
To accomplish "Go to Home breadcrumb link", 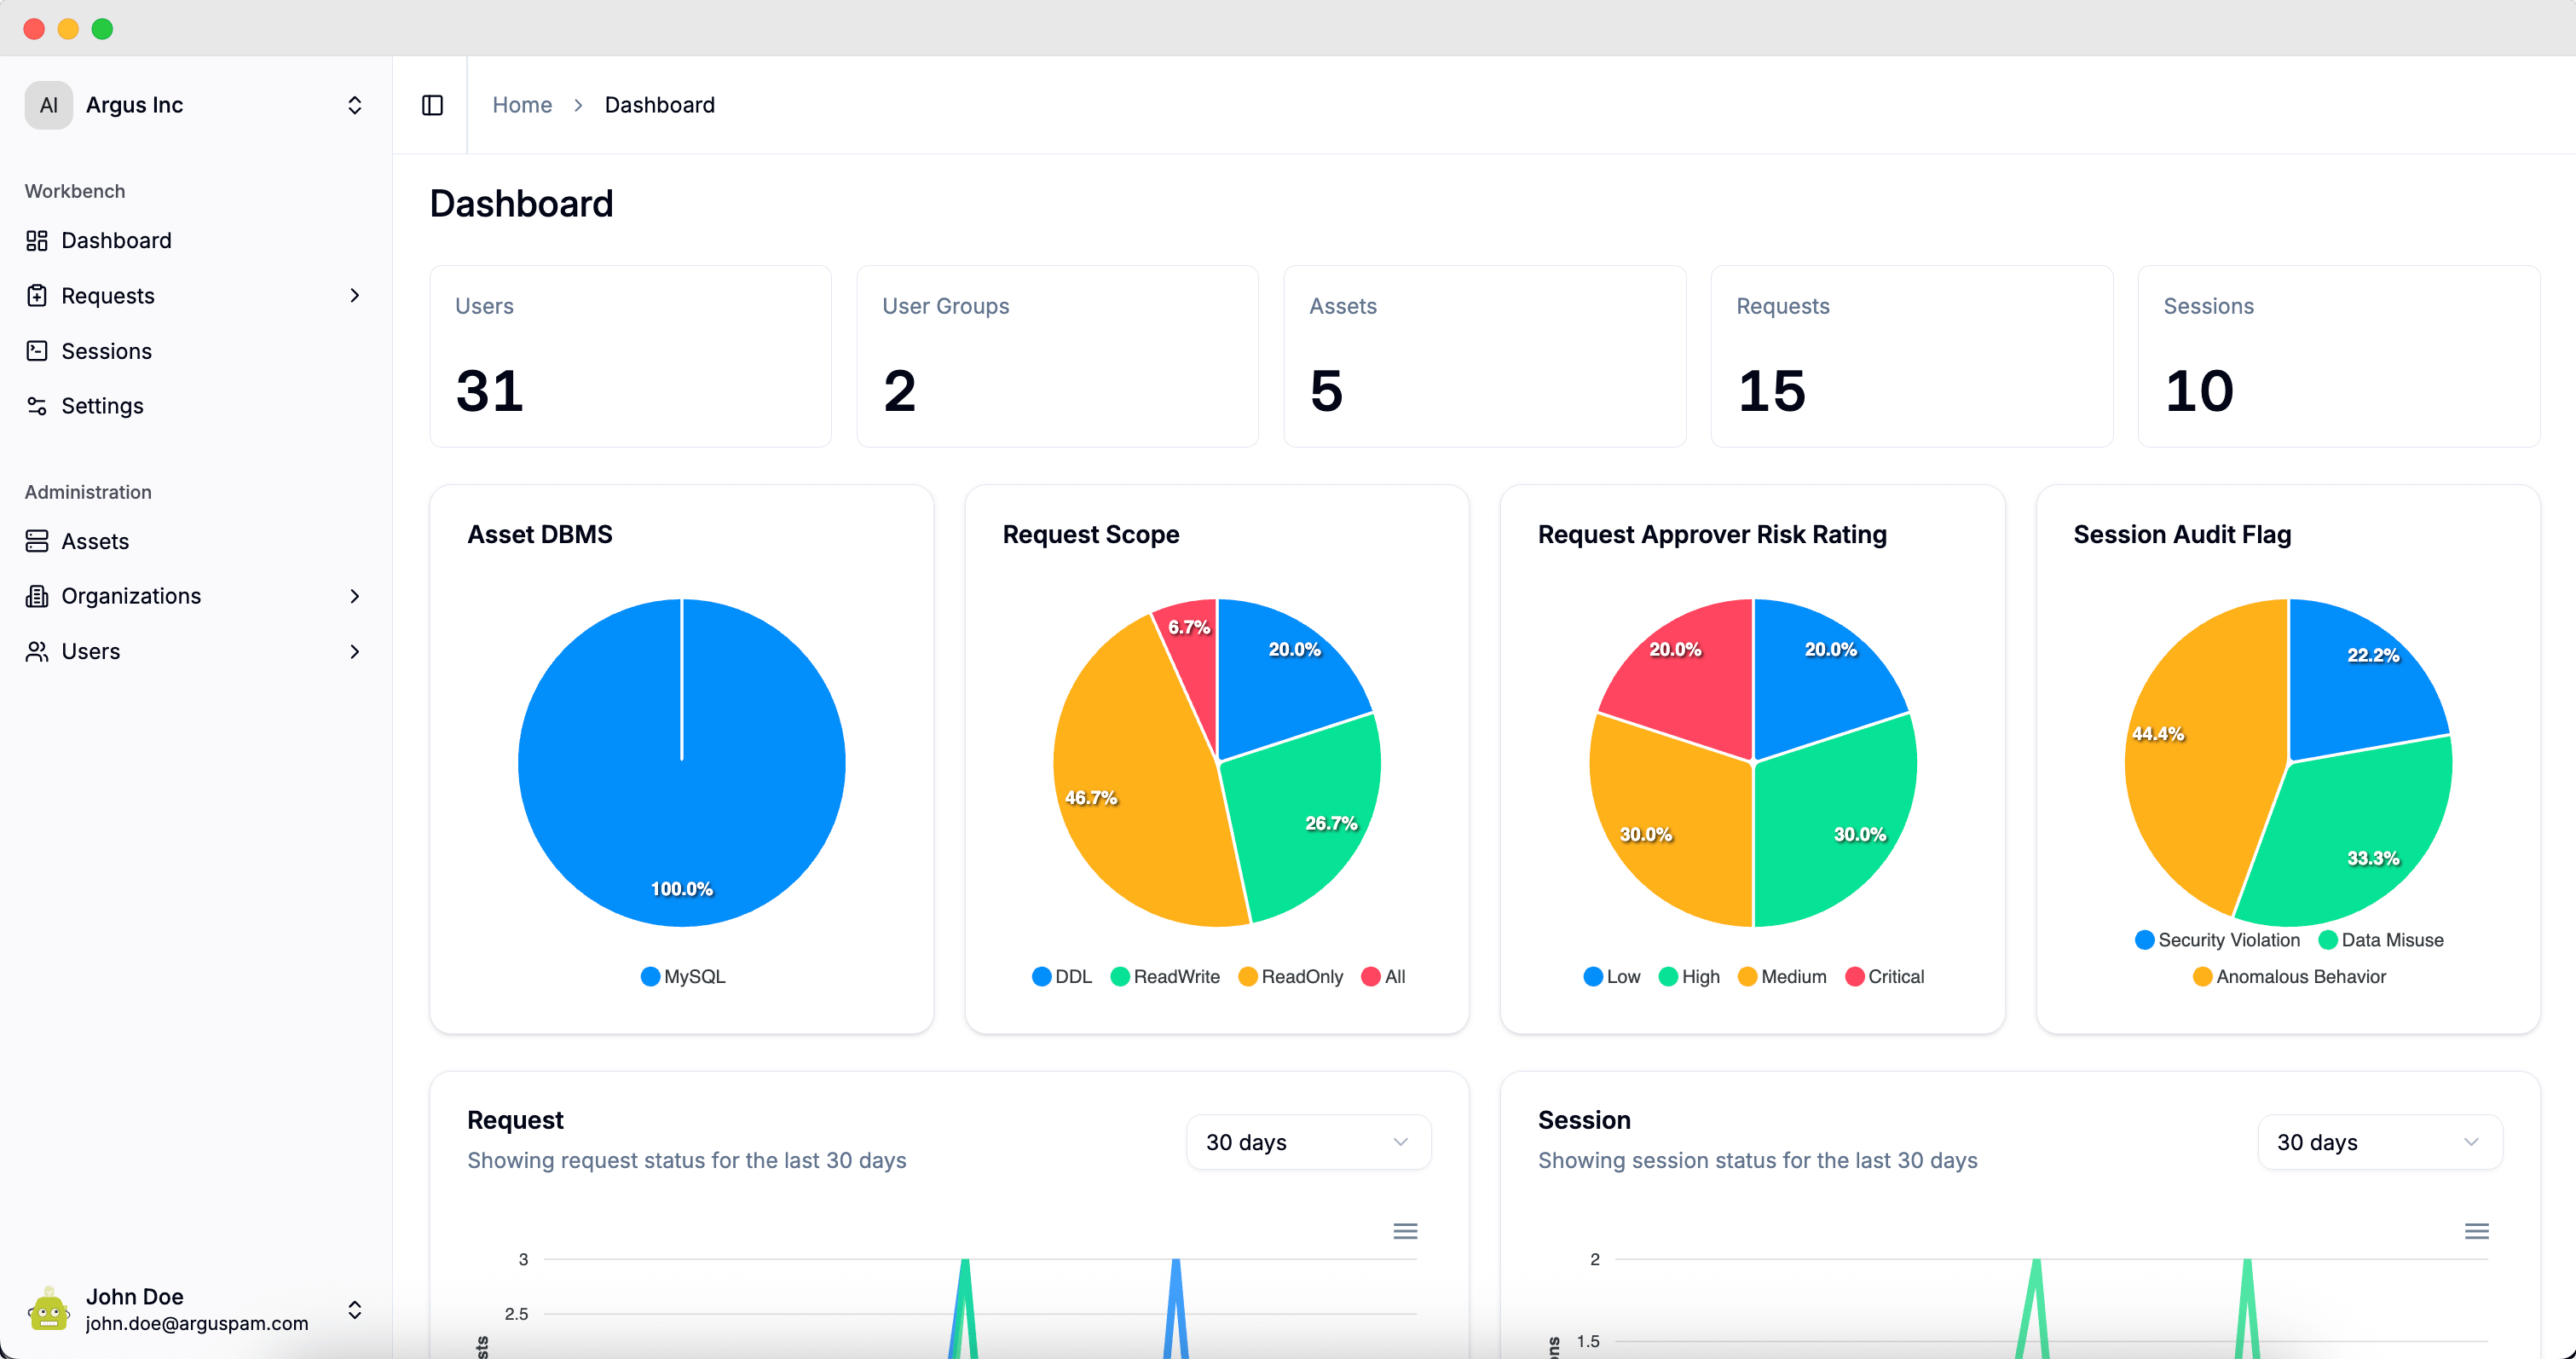I will point(522,105).
